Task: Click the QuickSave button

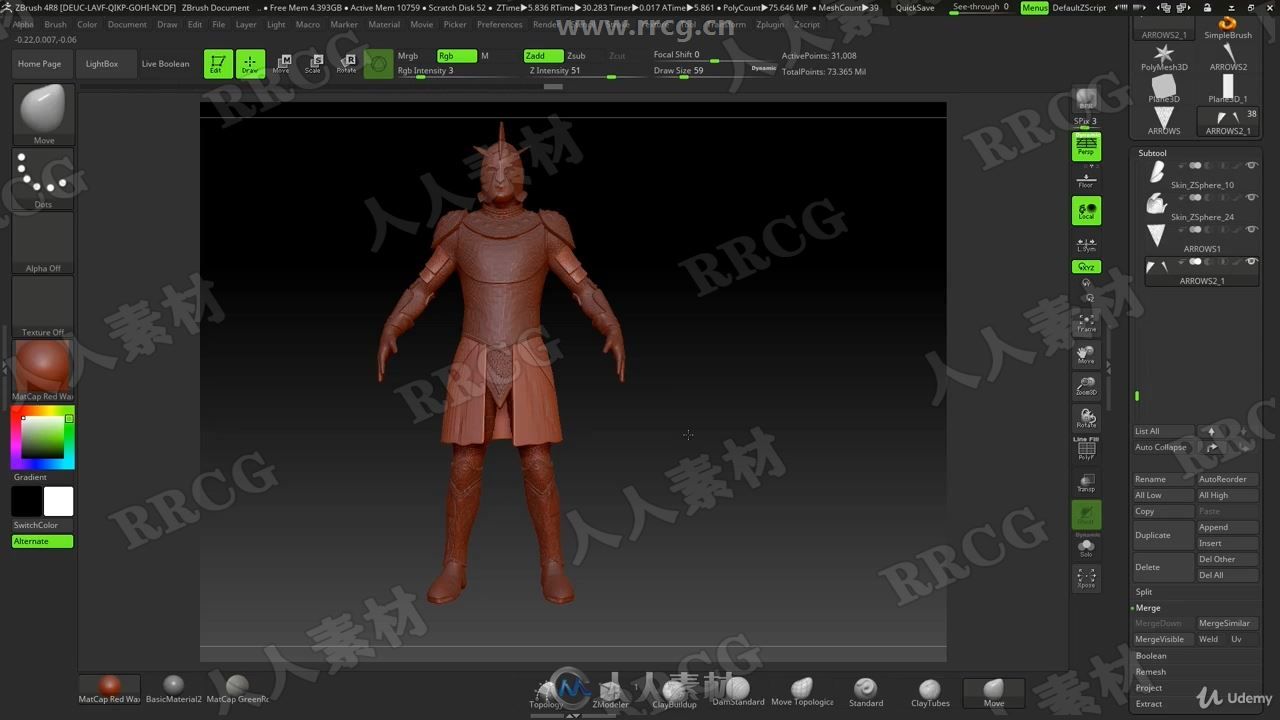Action: [915, 7]
